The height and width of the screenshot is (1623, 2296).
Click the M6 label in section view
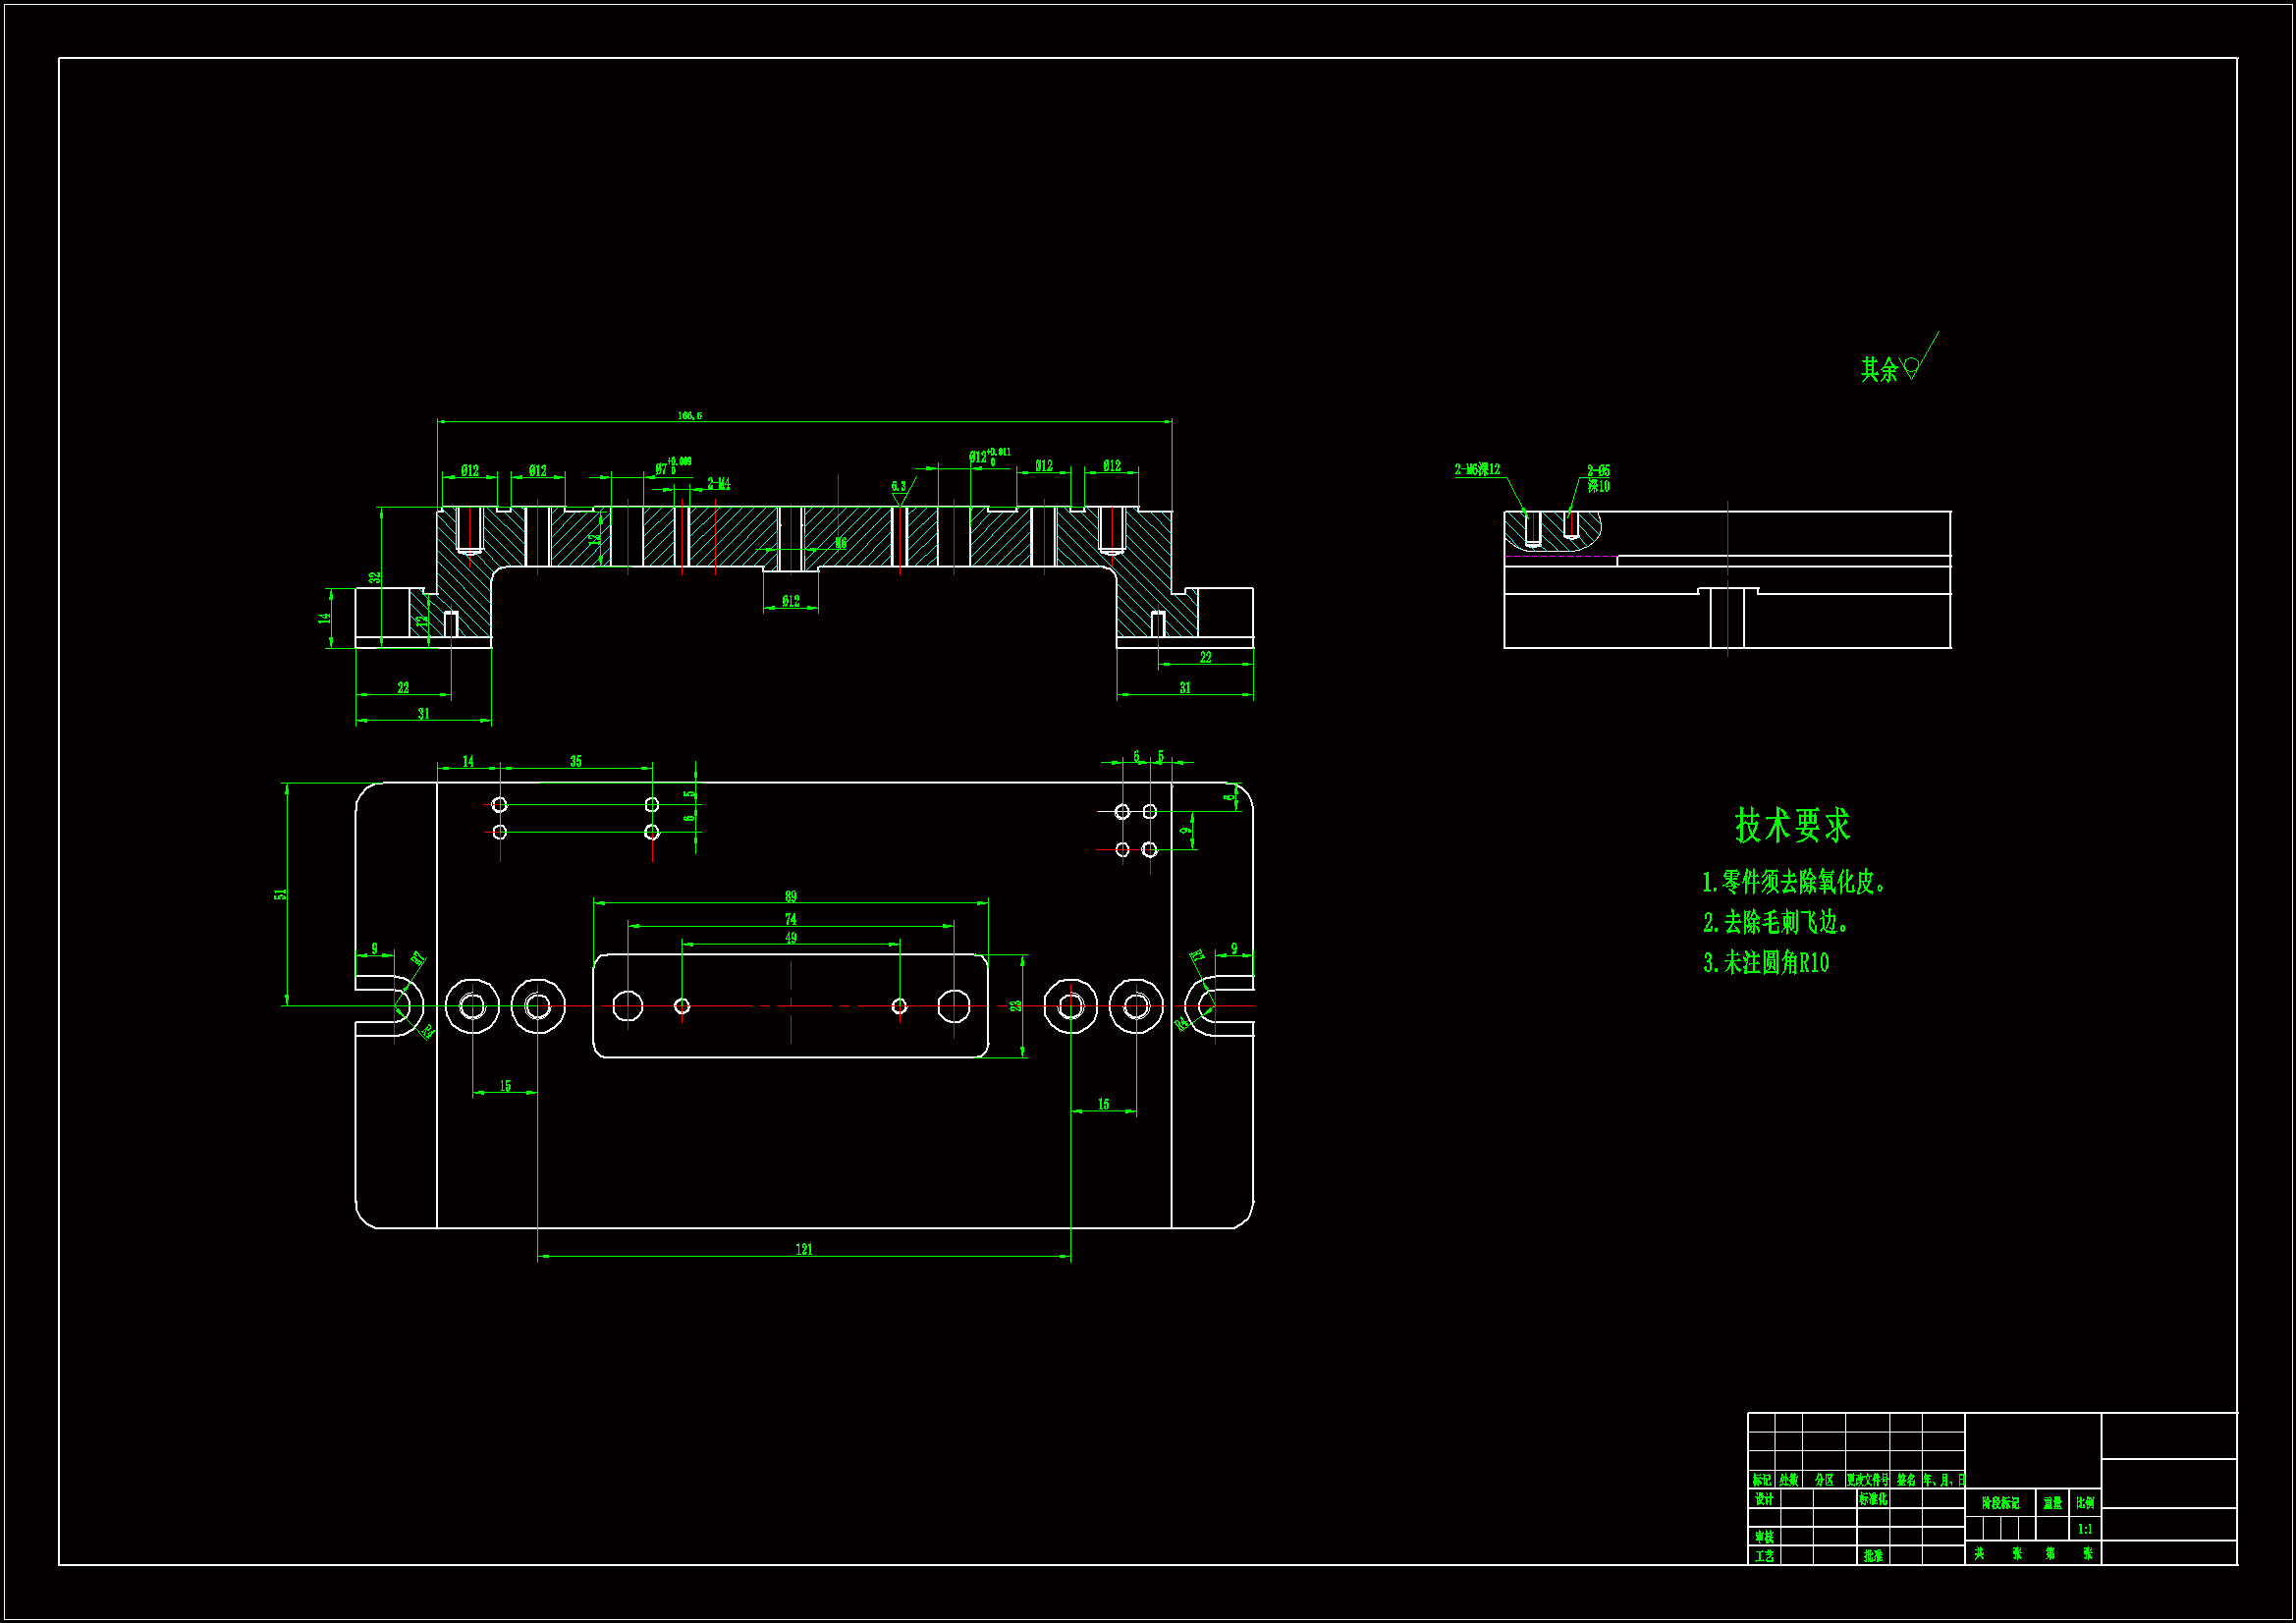[841, 544]
